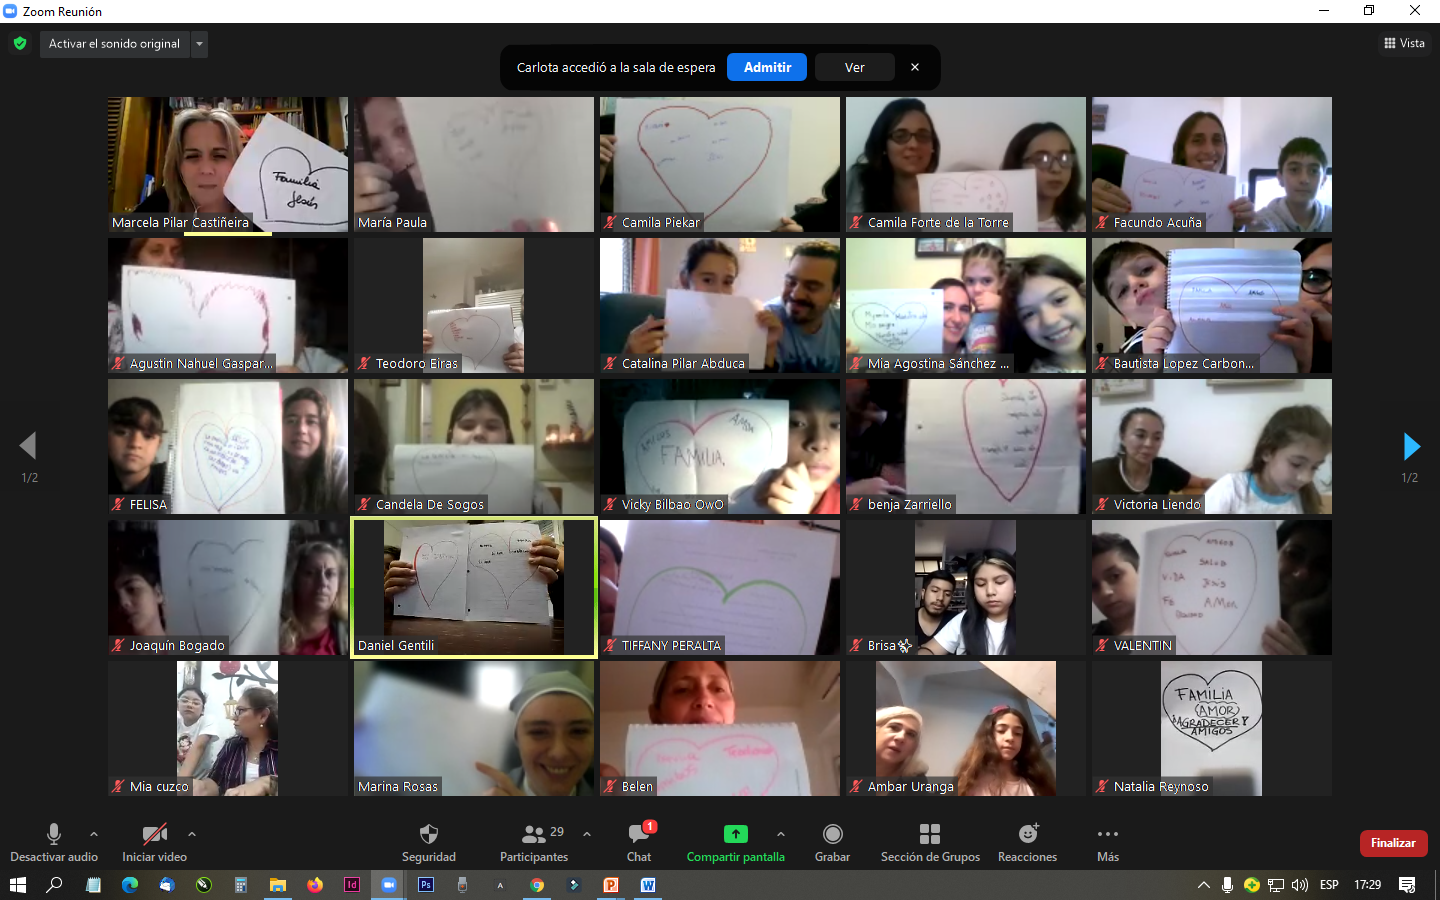Start sharing with Compartir pantalla

[736, 842]
